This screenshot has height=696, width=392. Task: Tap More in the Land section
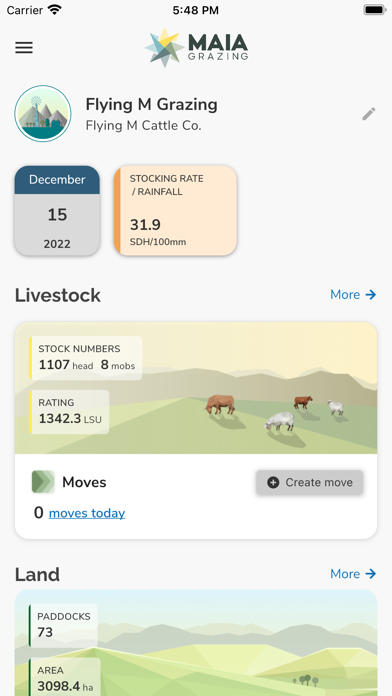(345, 574)
